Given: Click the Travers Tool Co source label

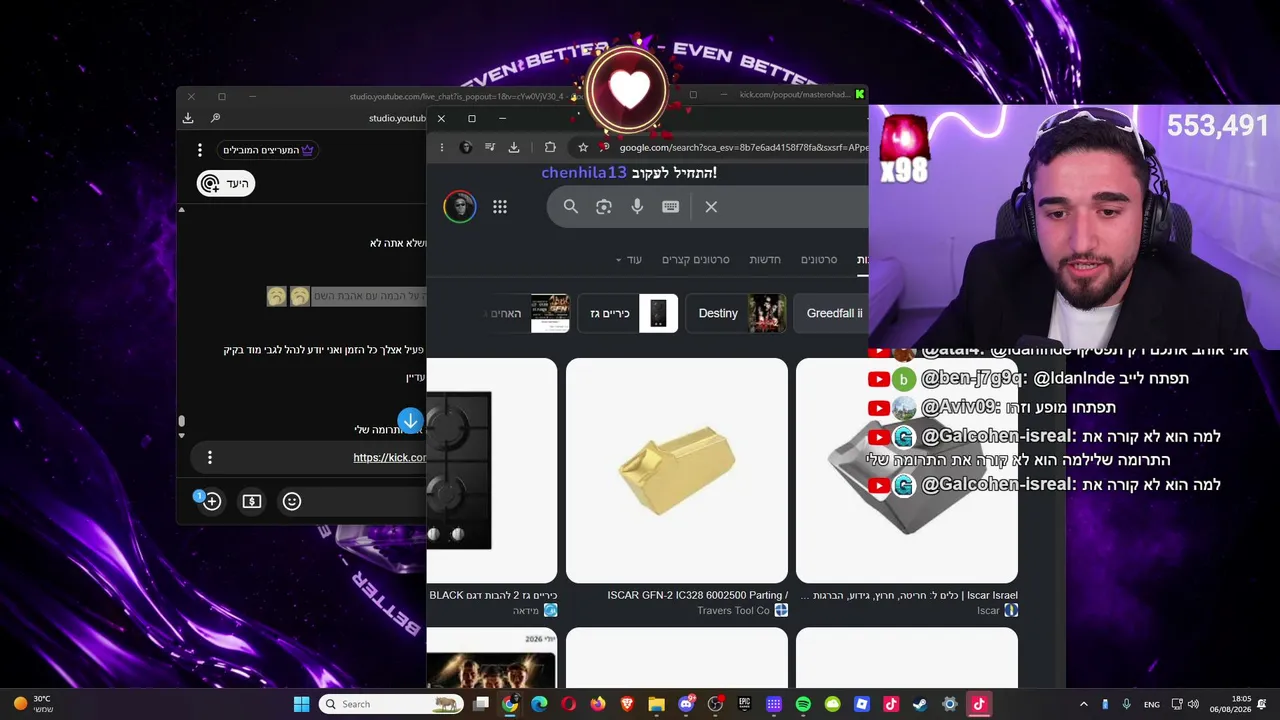Looking at the screenshot, I should pyautogui.click(x=734, y=611).
